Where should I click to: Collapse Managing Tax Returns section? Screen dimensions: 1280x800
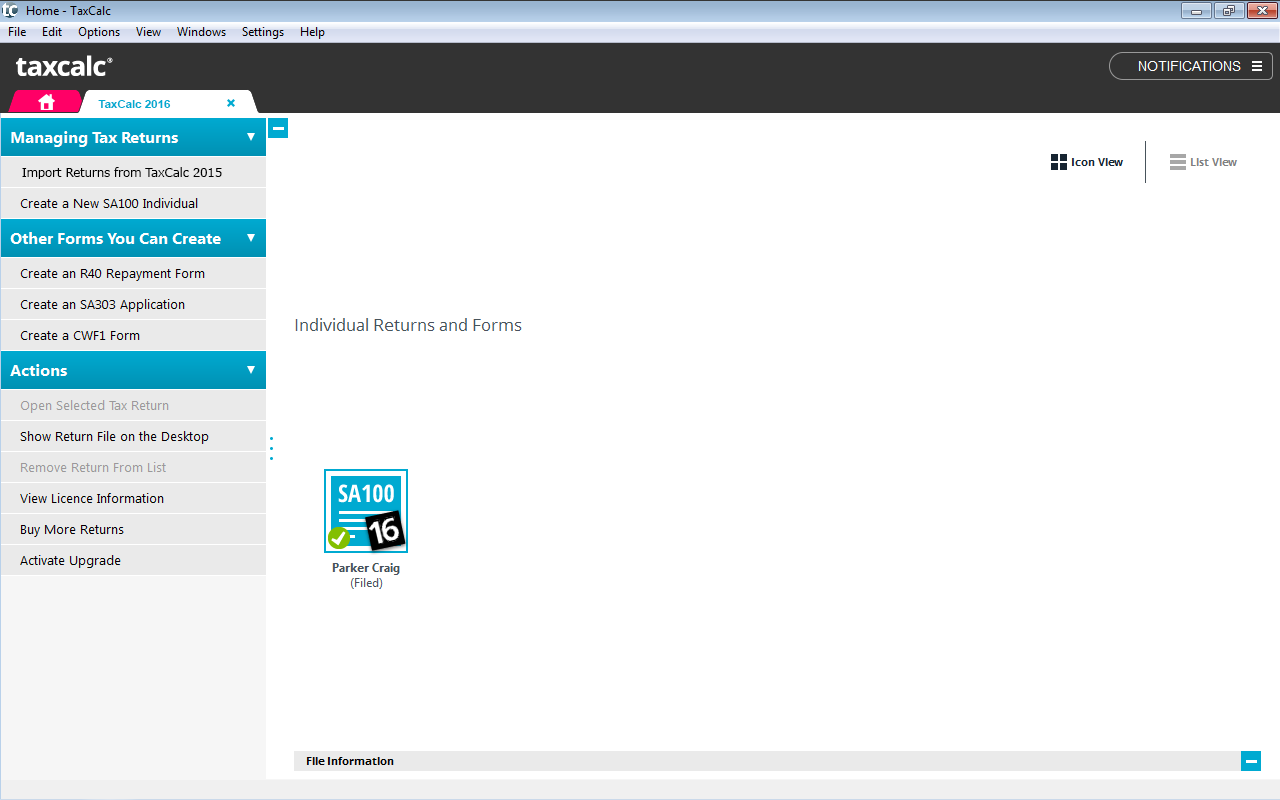pos(251,137)
